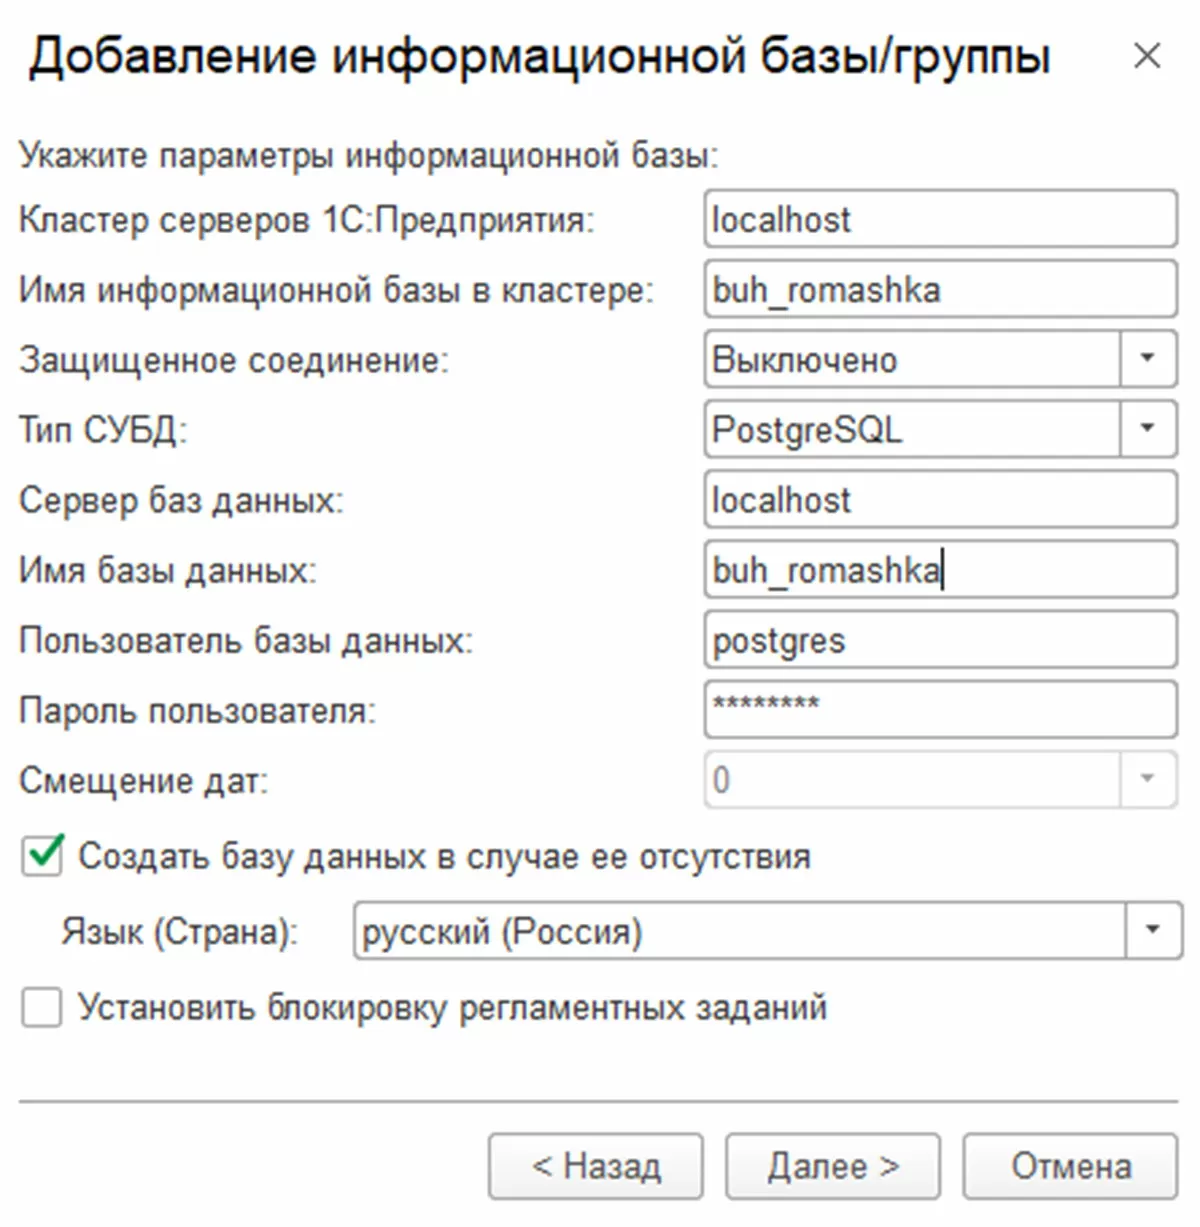This screenshot has height=1227, width=1200.
Task: Click the database name field
Action: click(940, 570)
